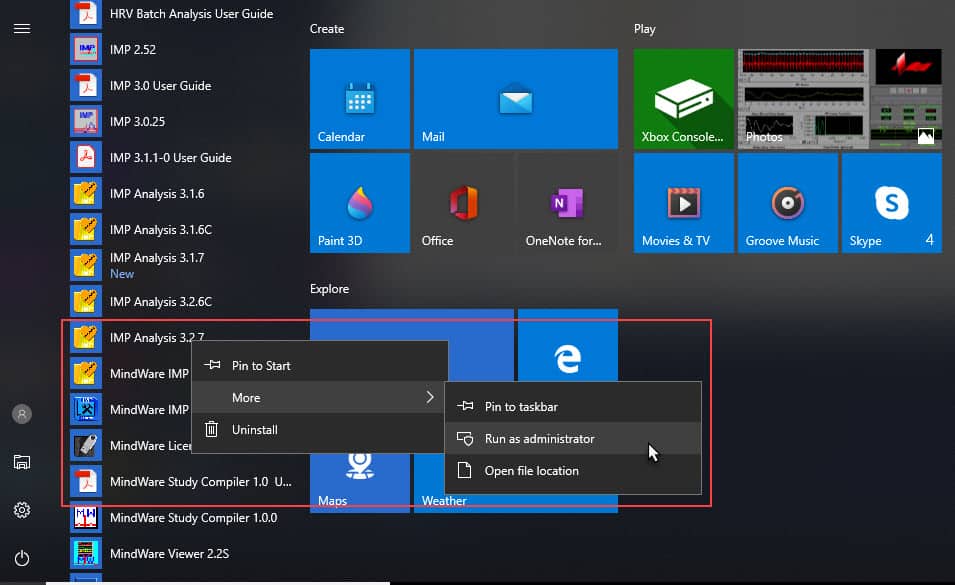The width and height of the screenshot is (955, 585).
Task: Open IMP 3.1.1-0 User Guide icon
Action: coord(86,157)
